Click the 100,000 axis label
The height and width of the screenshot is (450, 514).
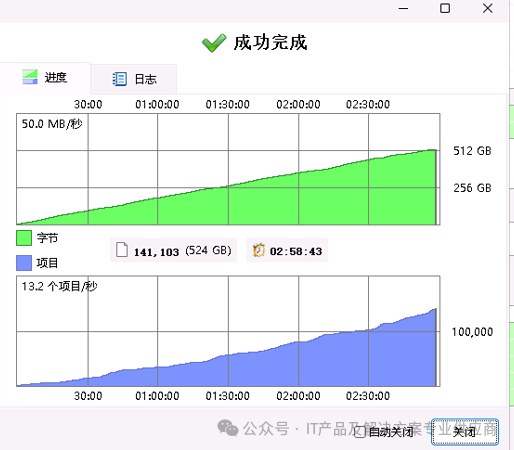point(472,332)
